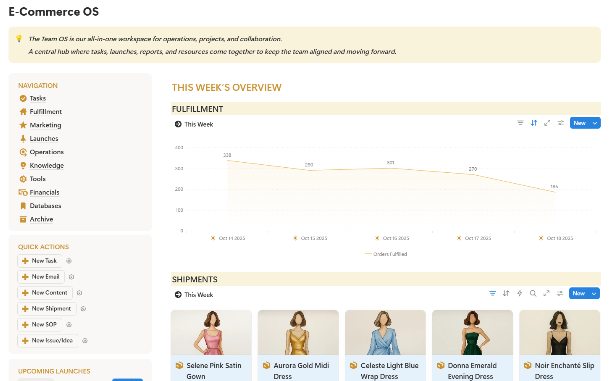Expand the Shipments gallery to full page
Viewport: 610px width, 381px height.
(x=546, y=293)
